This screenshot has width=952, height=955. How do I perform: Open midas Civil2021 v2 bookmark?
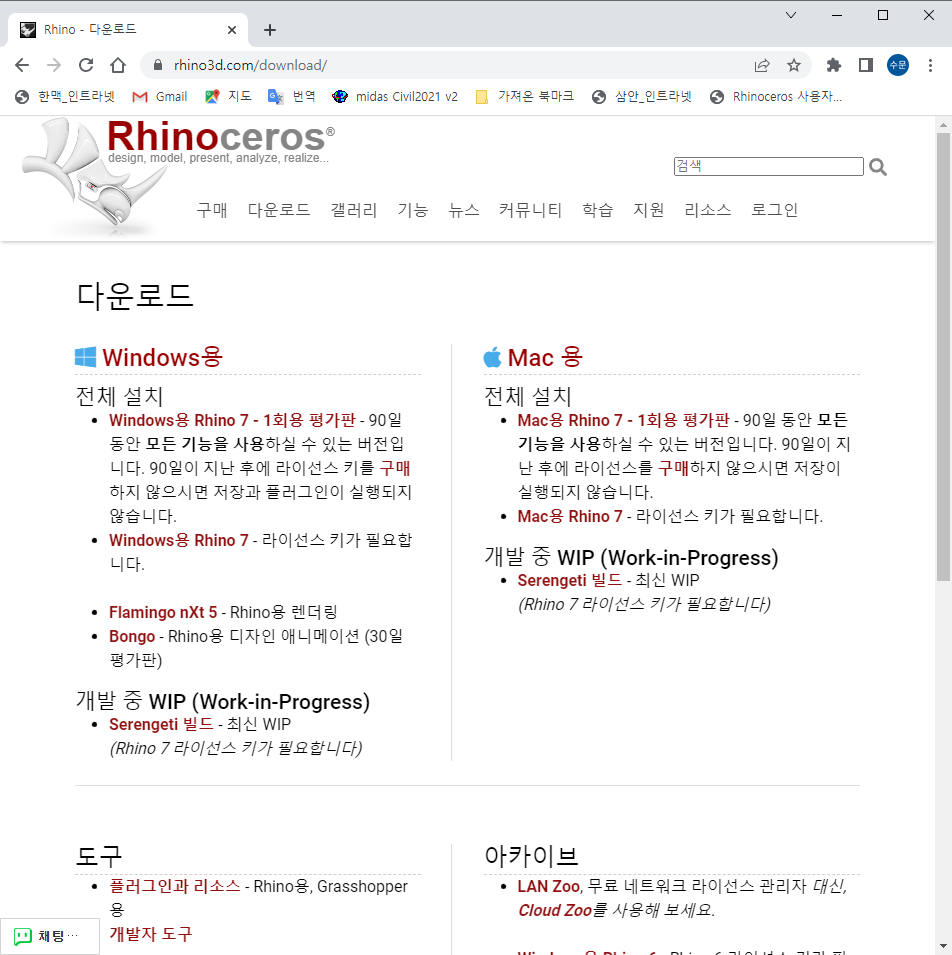pos(395,96)
